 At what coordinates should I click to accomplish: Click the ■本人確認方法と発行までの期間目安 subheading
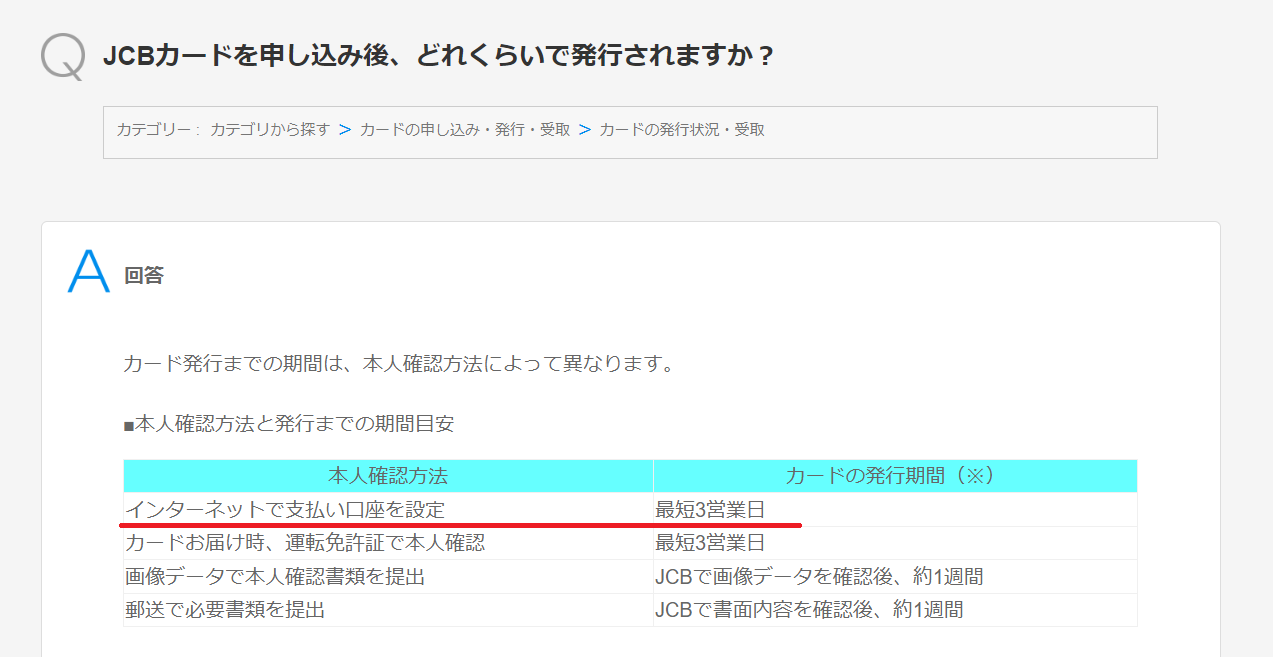(288, 424)
